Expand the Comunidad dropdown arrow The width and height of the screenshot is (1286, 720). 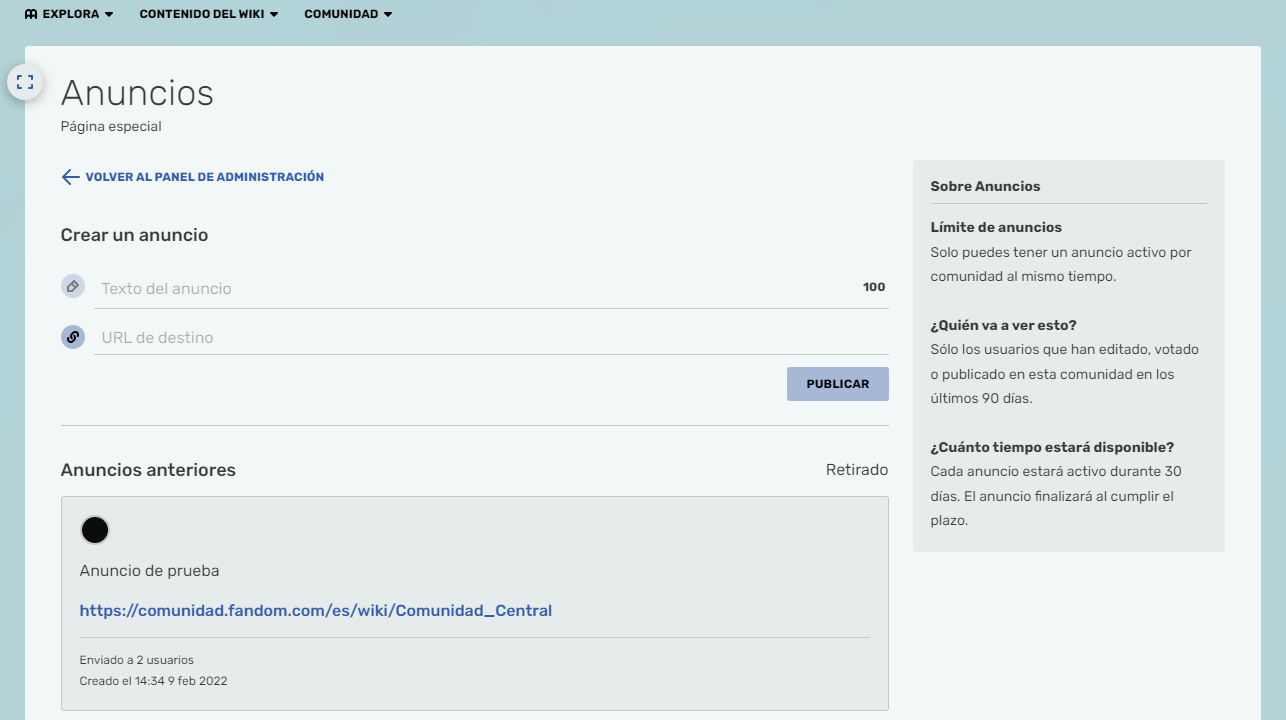point(387,14)
